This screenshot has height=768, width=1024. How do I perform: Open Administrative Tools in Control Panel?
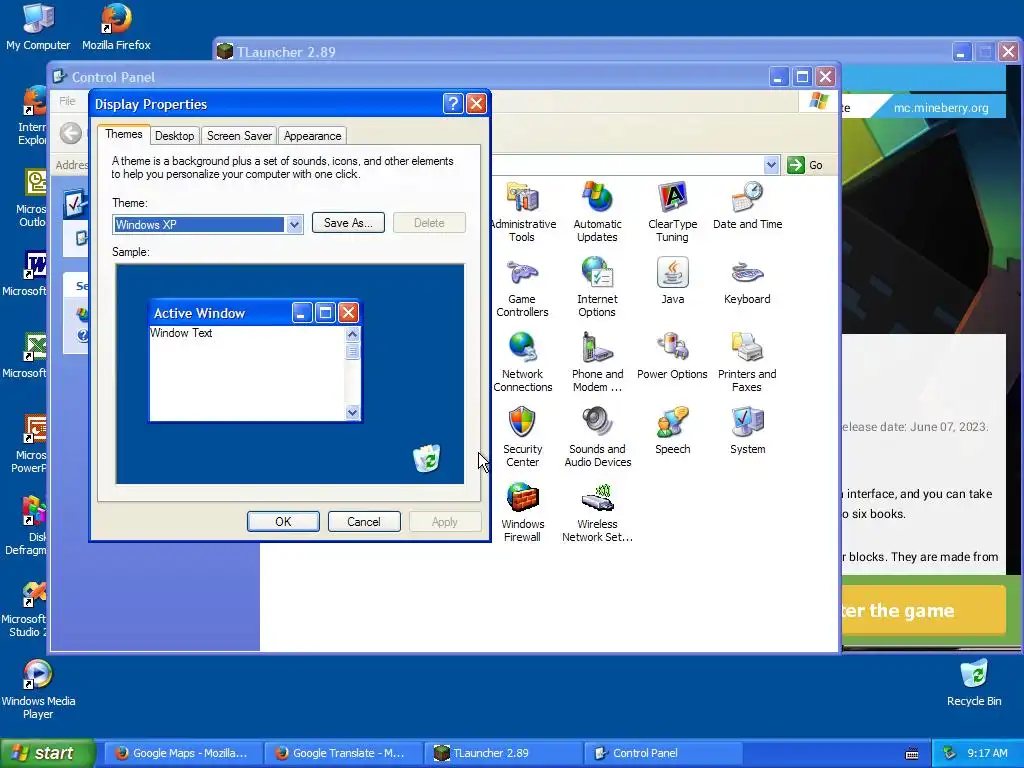click(x=522, y=212)
